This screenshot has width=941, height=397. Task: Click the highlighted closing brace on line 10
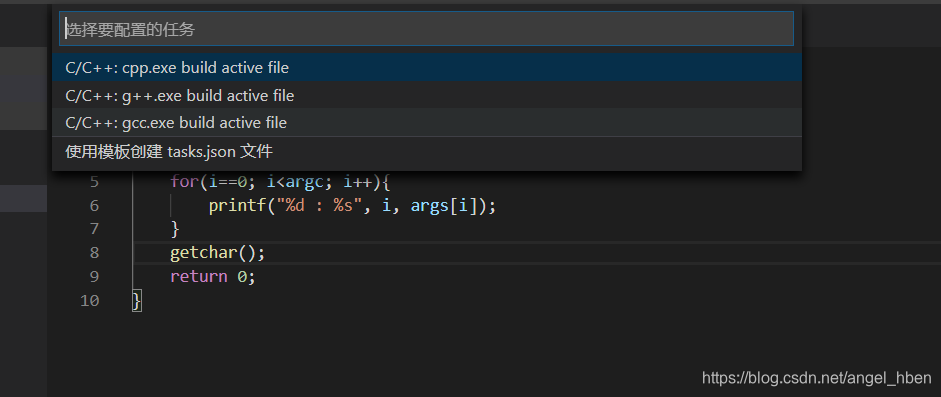(x=137, y=300)
